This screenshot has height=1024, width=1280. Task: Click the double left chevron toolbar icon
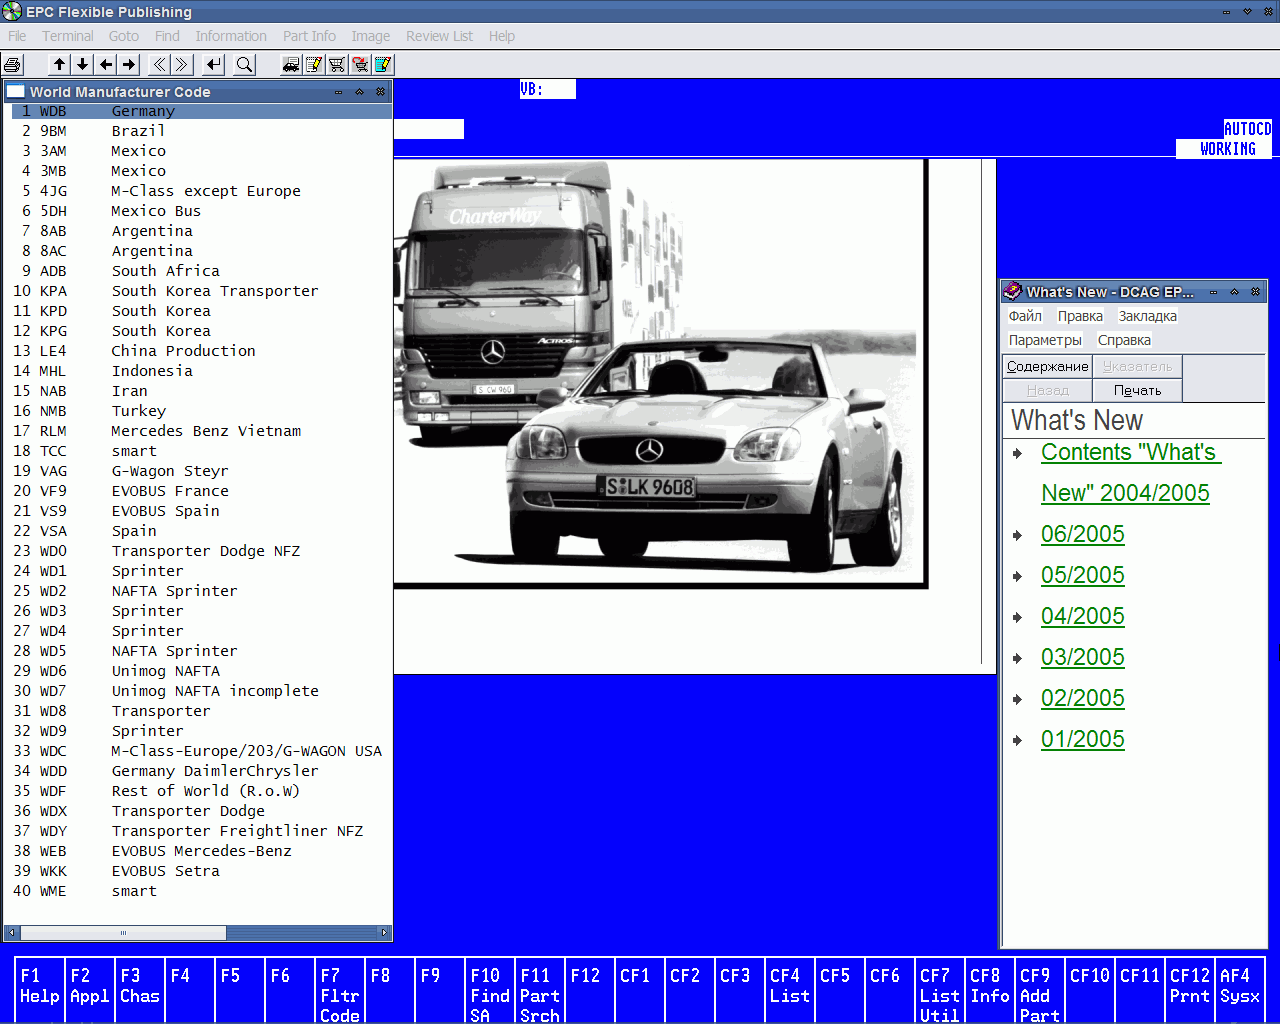158,65
